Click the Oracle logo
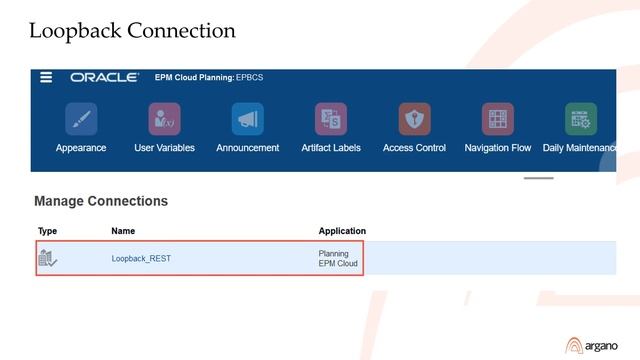 104,77
